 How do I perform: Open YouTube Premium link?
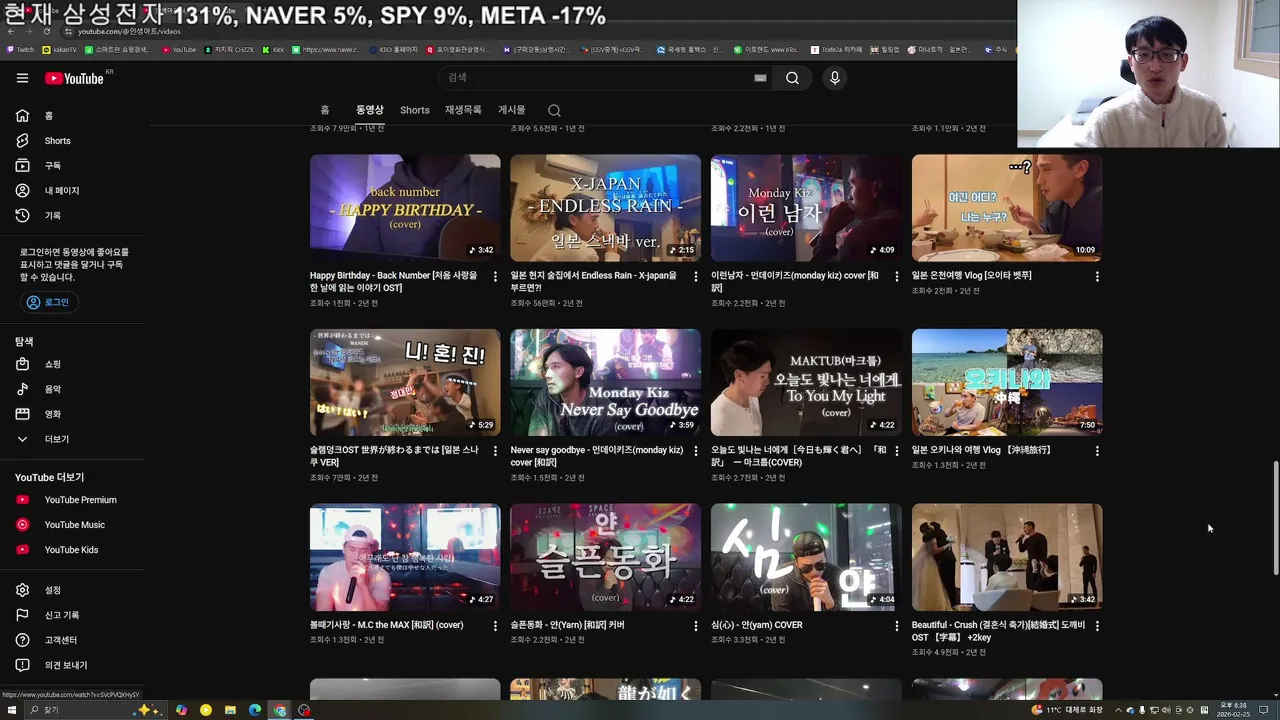click(73, 500)
